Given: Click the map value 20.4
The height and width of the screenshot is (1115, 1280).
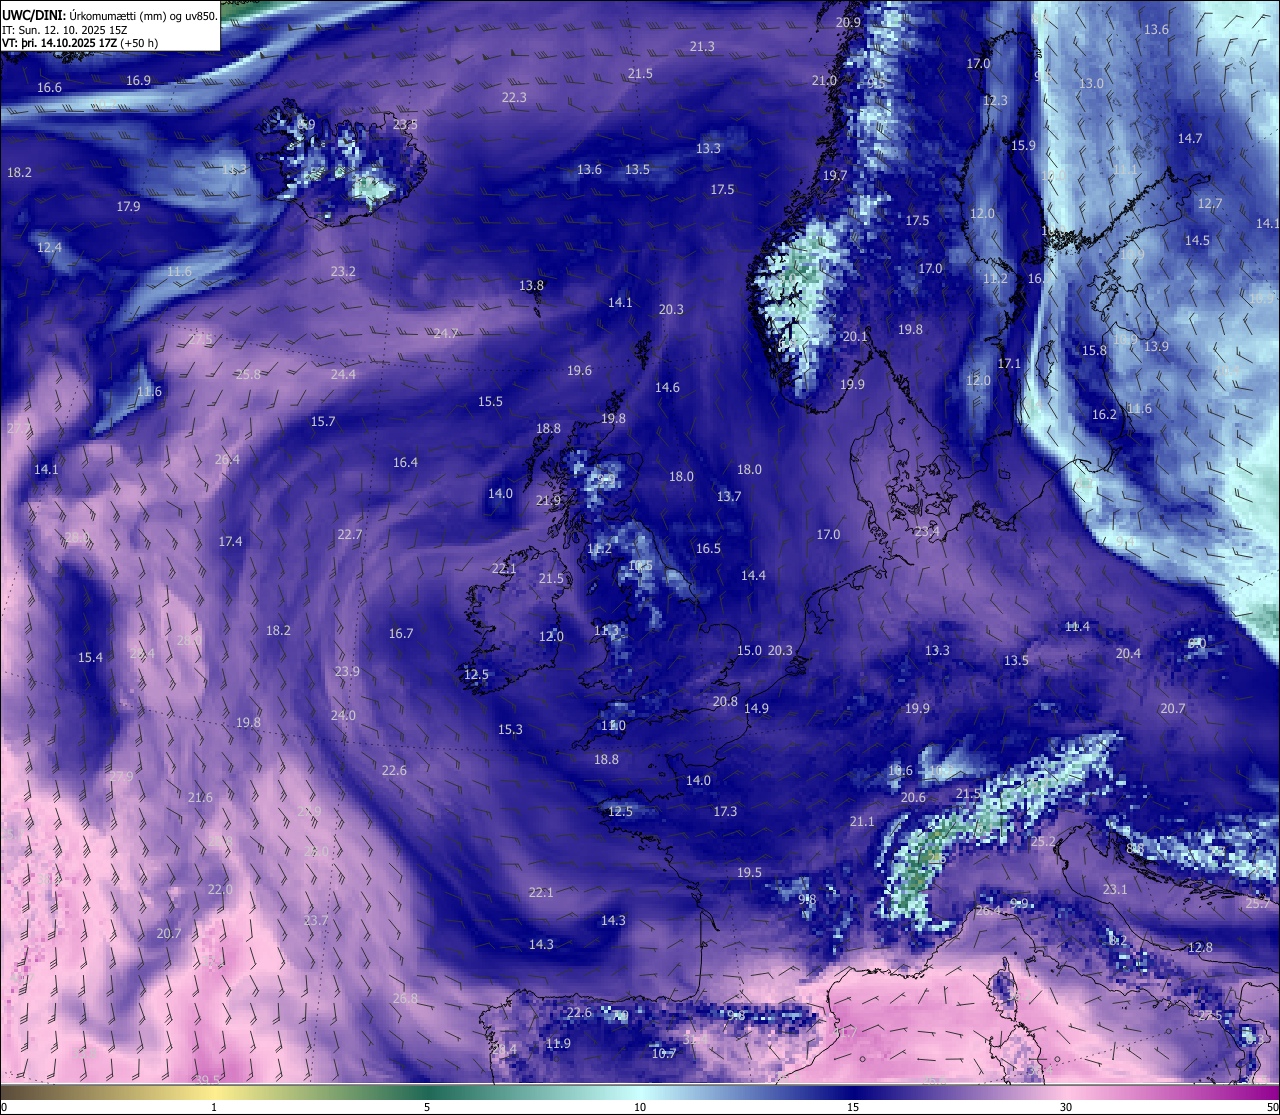Looking at the screenshot, I should (x=1128, y=654).
